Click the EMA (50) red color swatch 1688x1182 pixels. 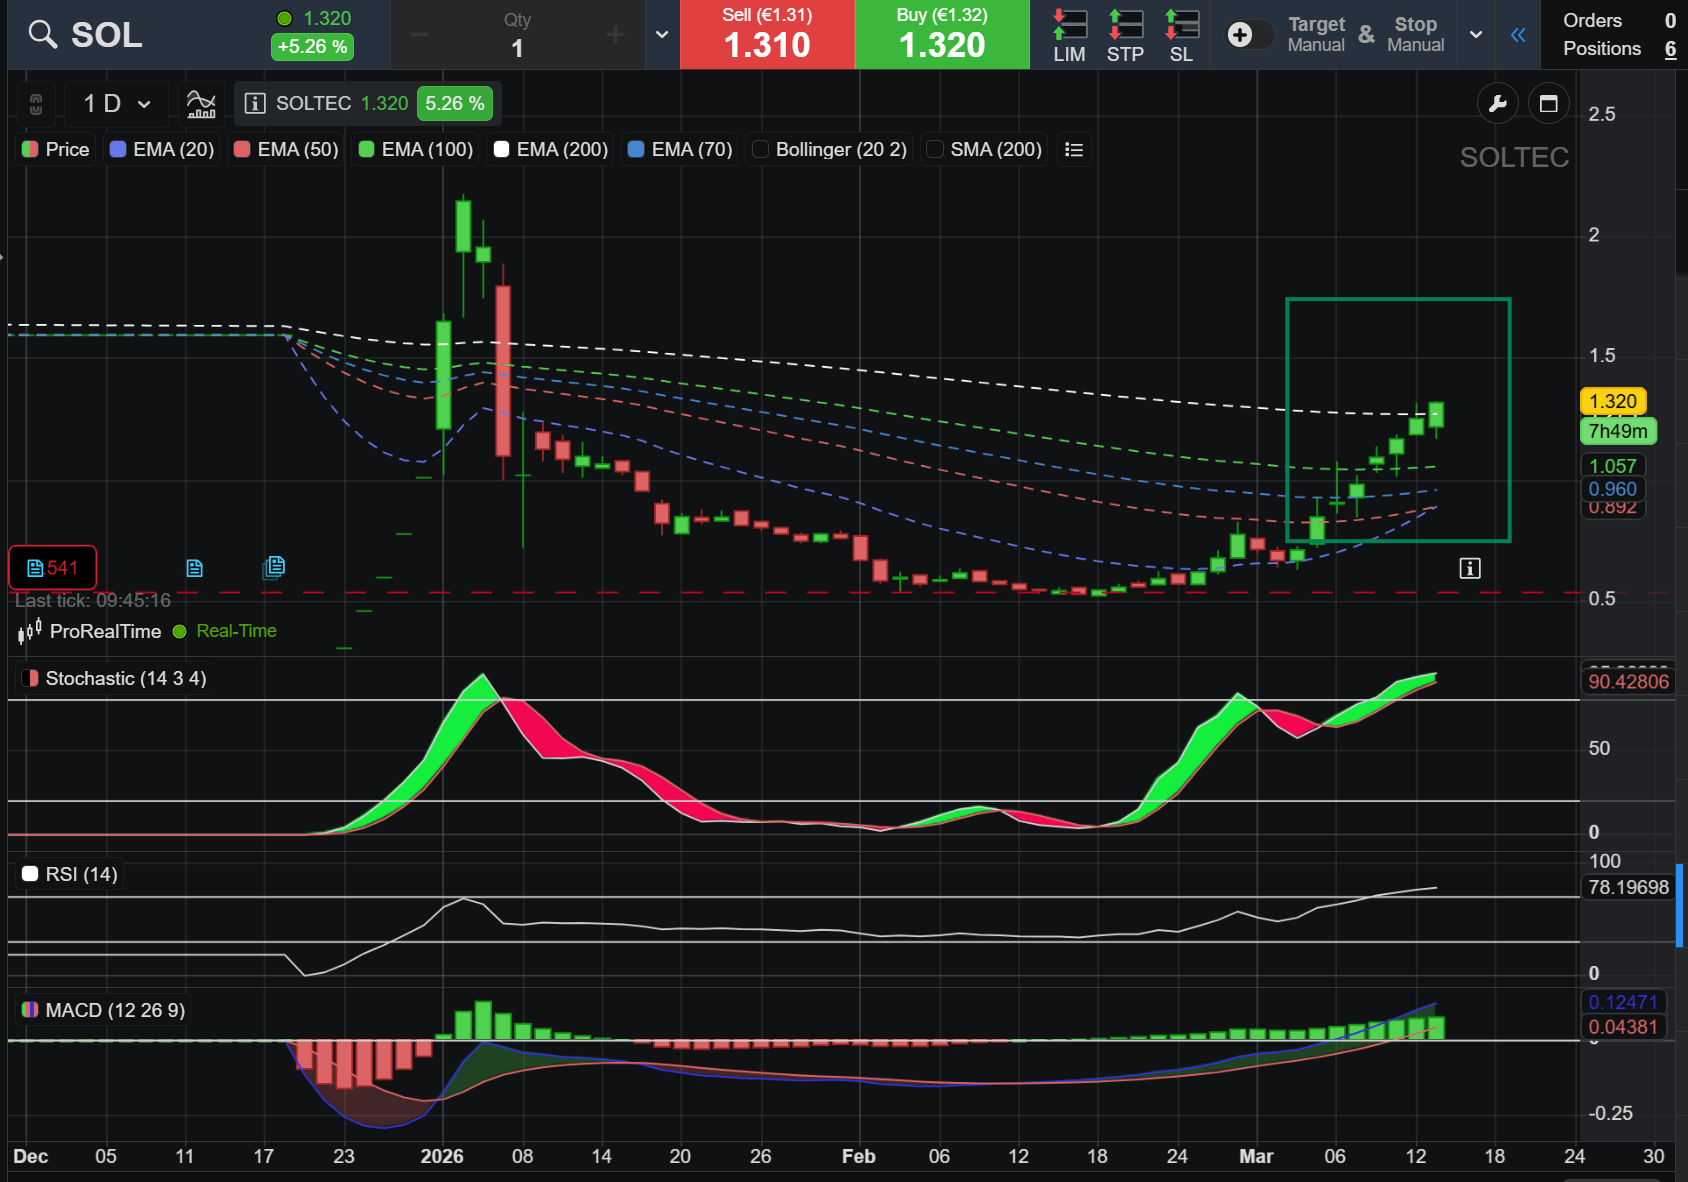[x=241, y=149]
